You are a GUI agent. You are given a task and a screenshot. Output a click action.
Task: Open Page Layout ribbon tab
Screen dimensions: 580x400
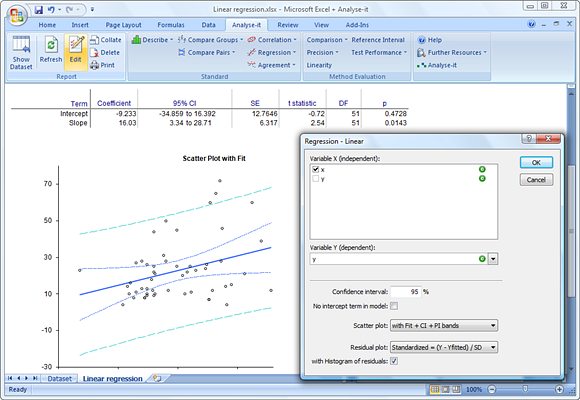(123, 25)
